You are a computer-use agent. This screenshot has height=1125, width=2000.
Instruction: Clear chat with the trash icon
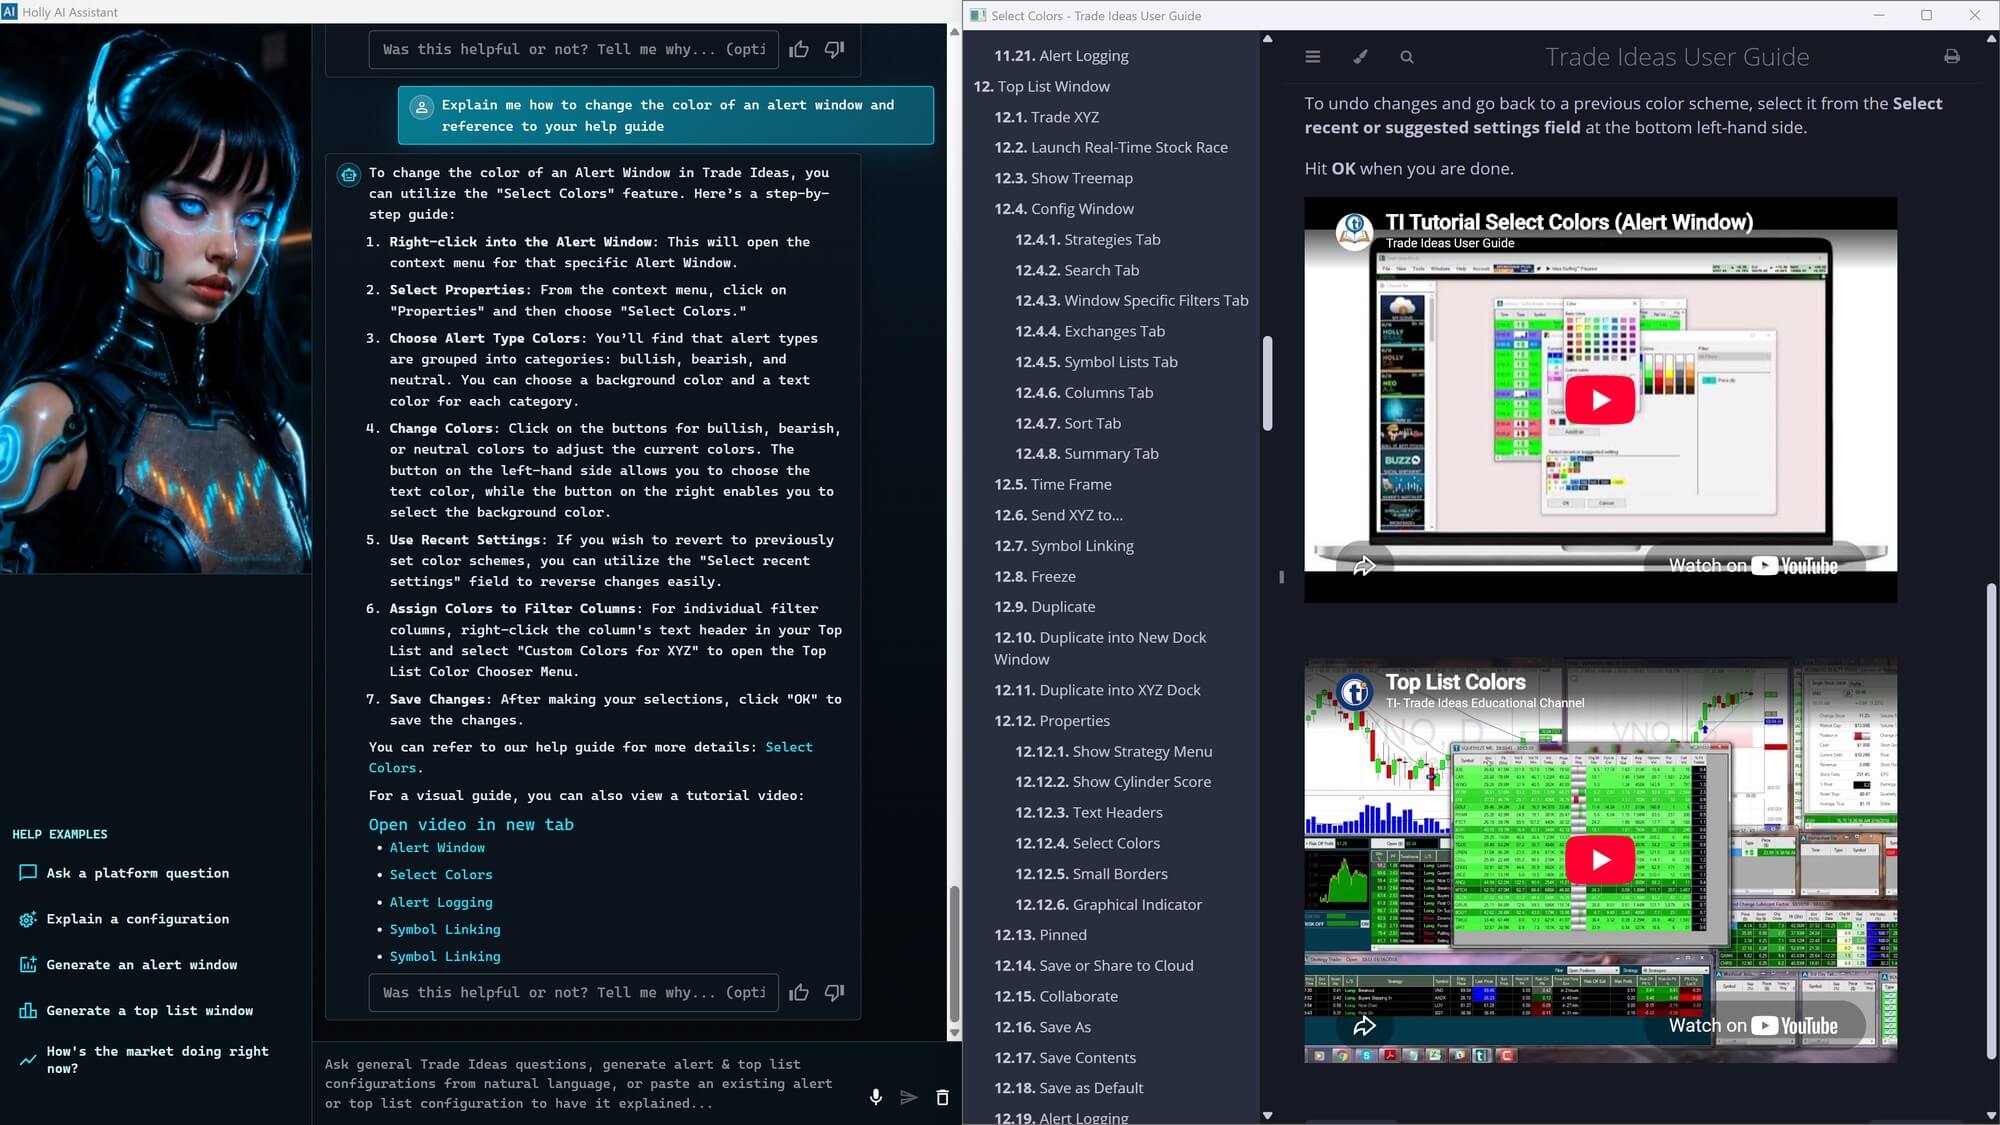click(942, 1097)
